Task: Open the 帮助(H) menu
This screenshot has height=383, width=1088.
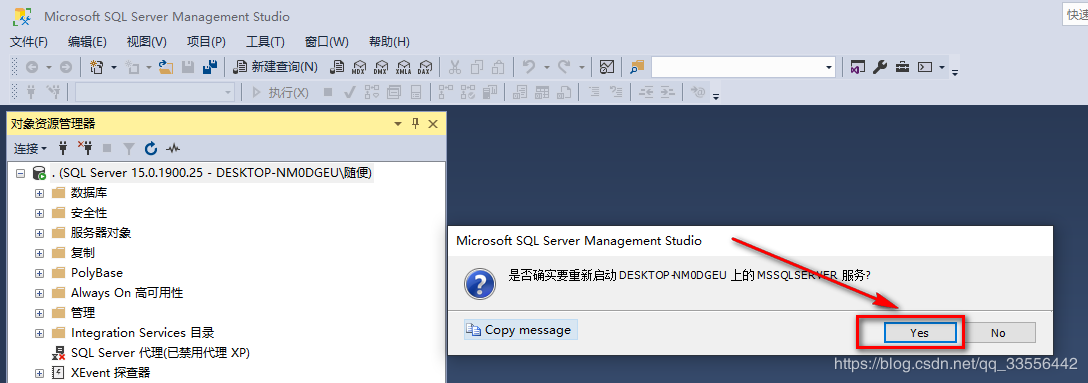Action: pos(389,42)
